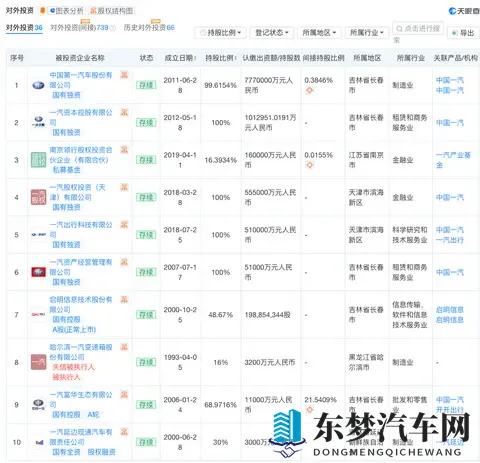Click logo of 南京领行股权投资合伙企业

38,160
